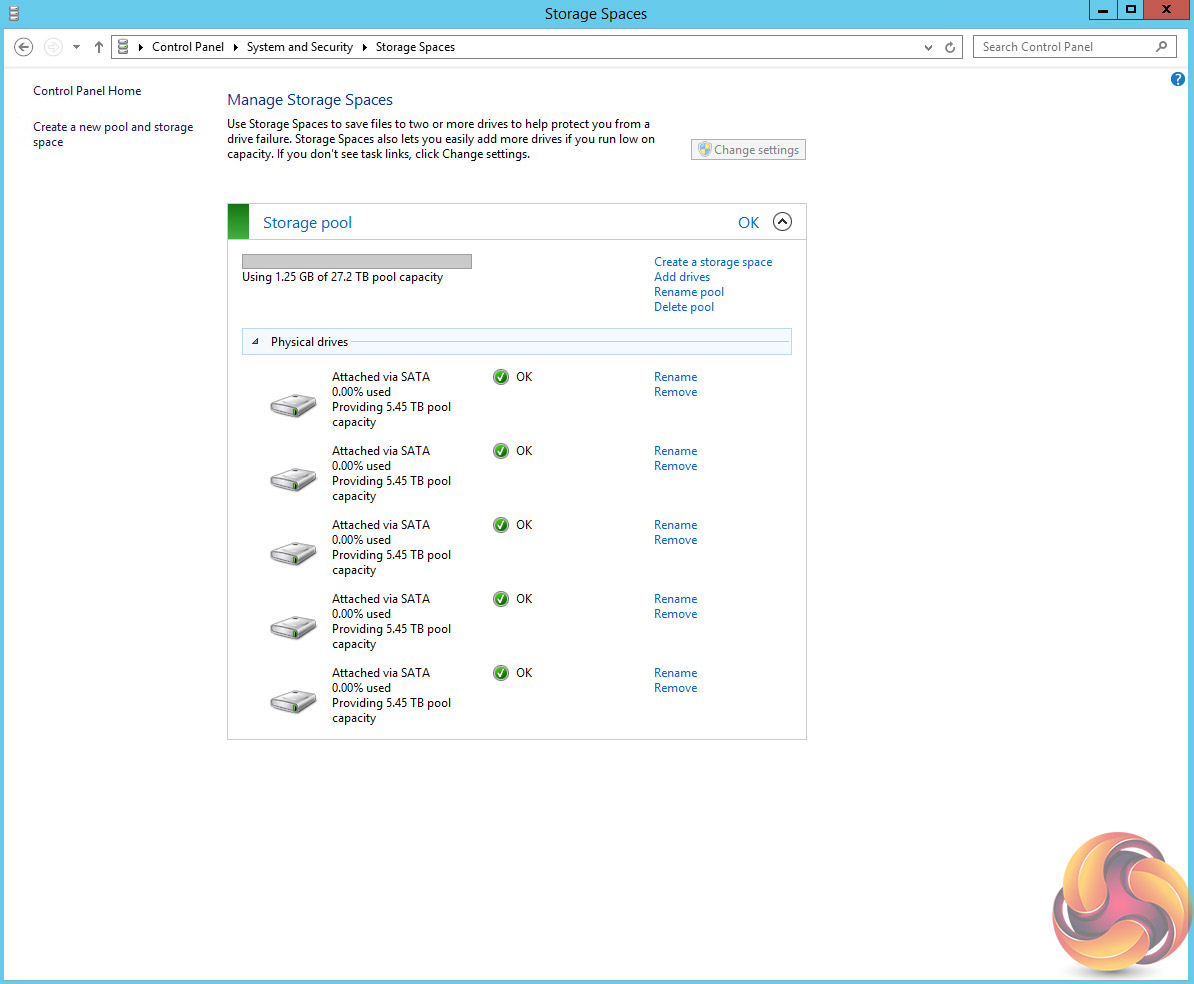Click the Storage pool heading
Viewport: 1194px width, 984px height.
pyautogui.click(x=308, y=222)
